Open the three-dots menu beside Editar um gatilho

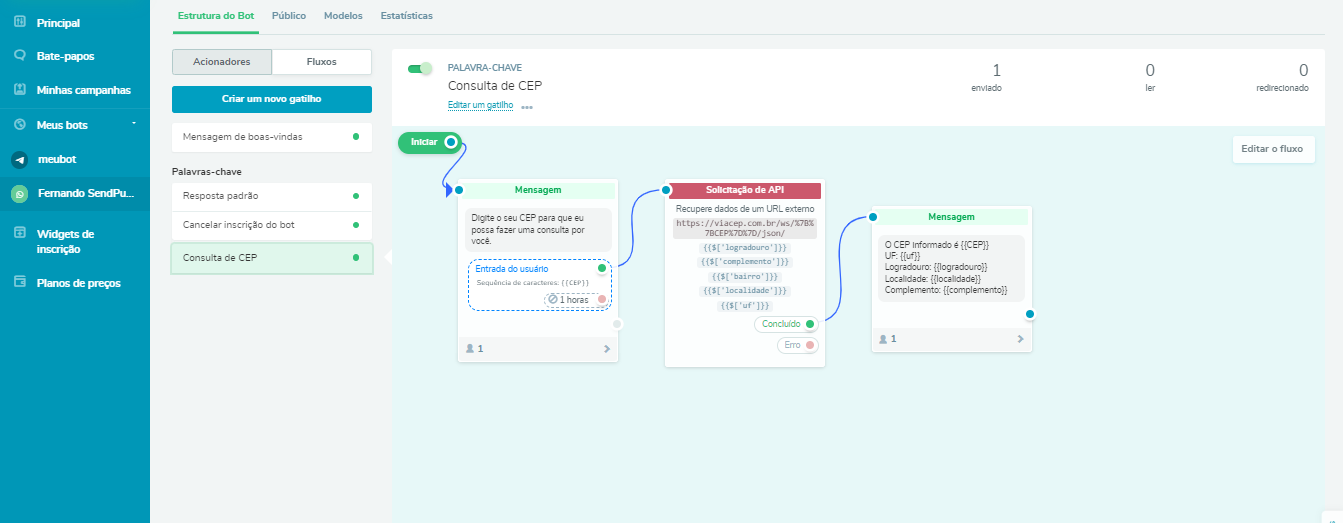[x=527, y=107]
